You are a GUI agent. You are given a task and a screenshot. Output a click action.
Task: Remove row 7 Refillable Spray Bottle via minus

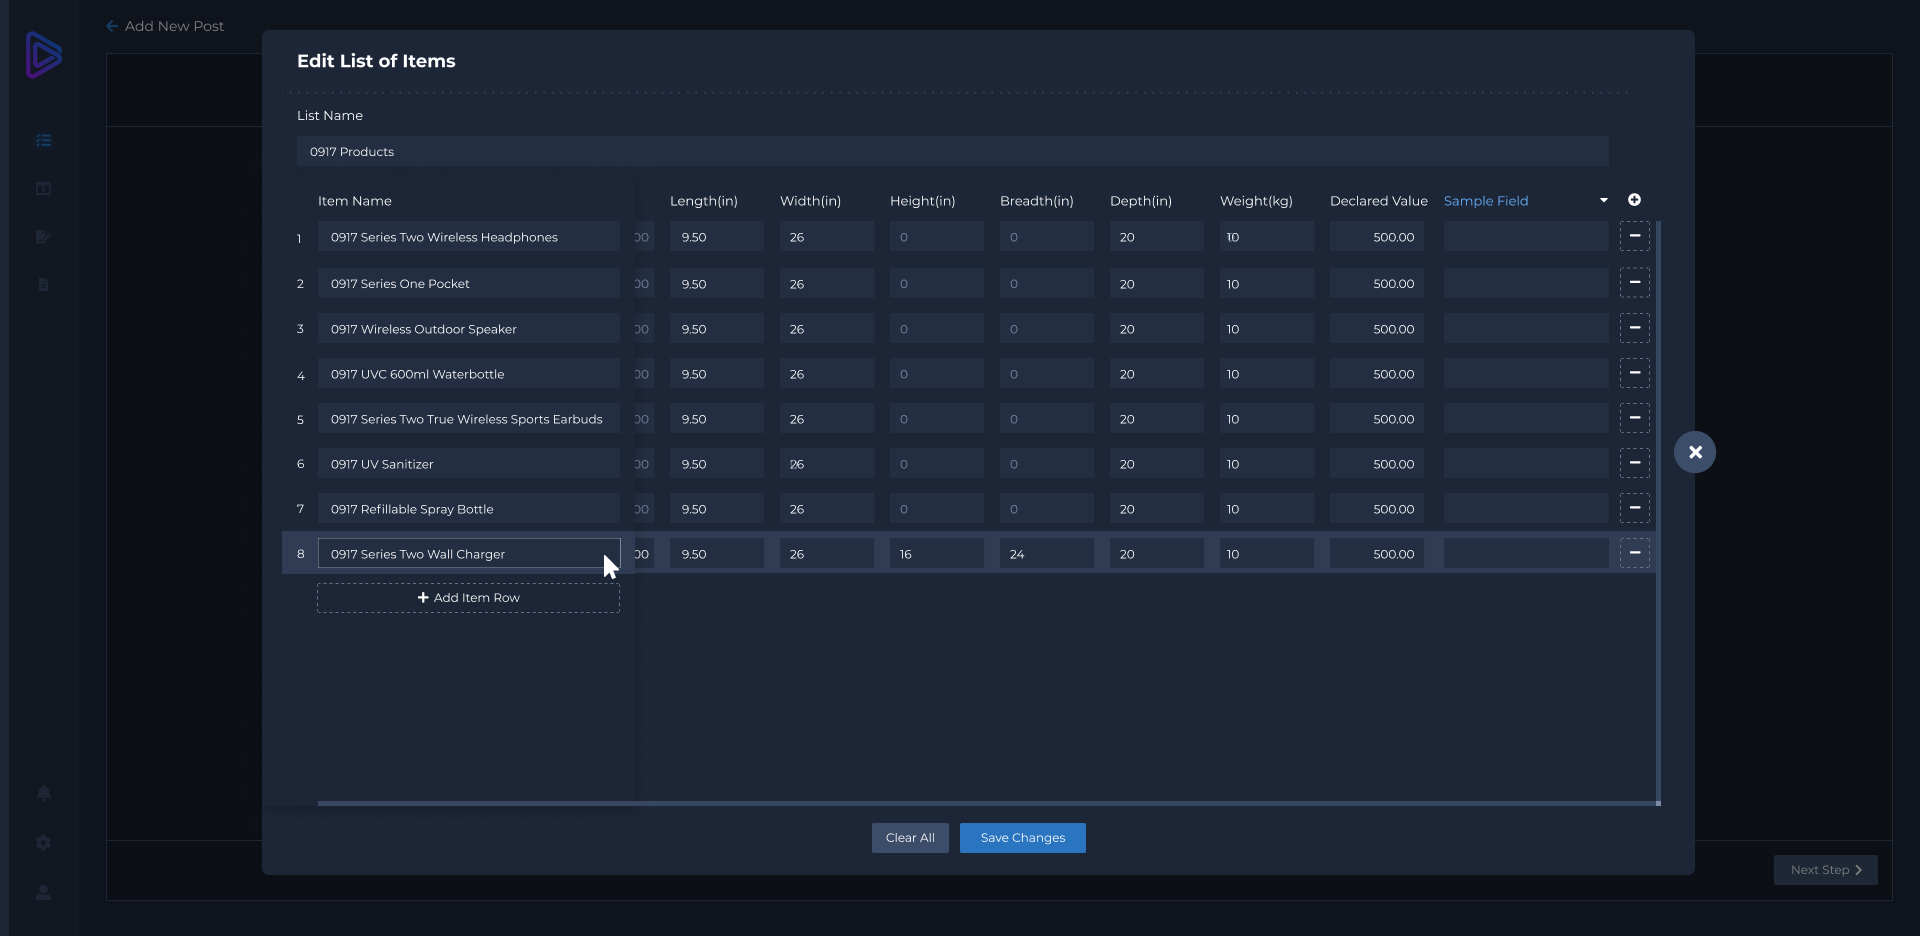pyautogui.click(x=1634, y=508)
